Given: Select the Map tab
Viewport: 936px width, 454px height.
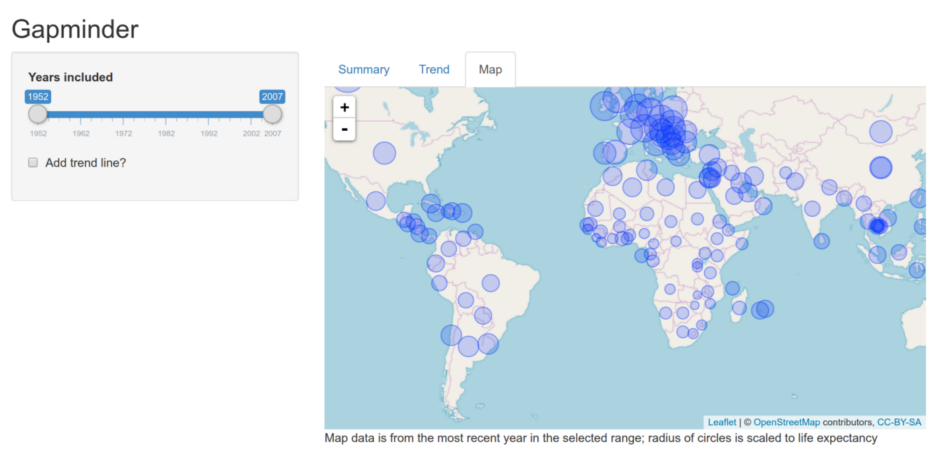Looking at the screenshot, I should [x=490, y=70].
